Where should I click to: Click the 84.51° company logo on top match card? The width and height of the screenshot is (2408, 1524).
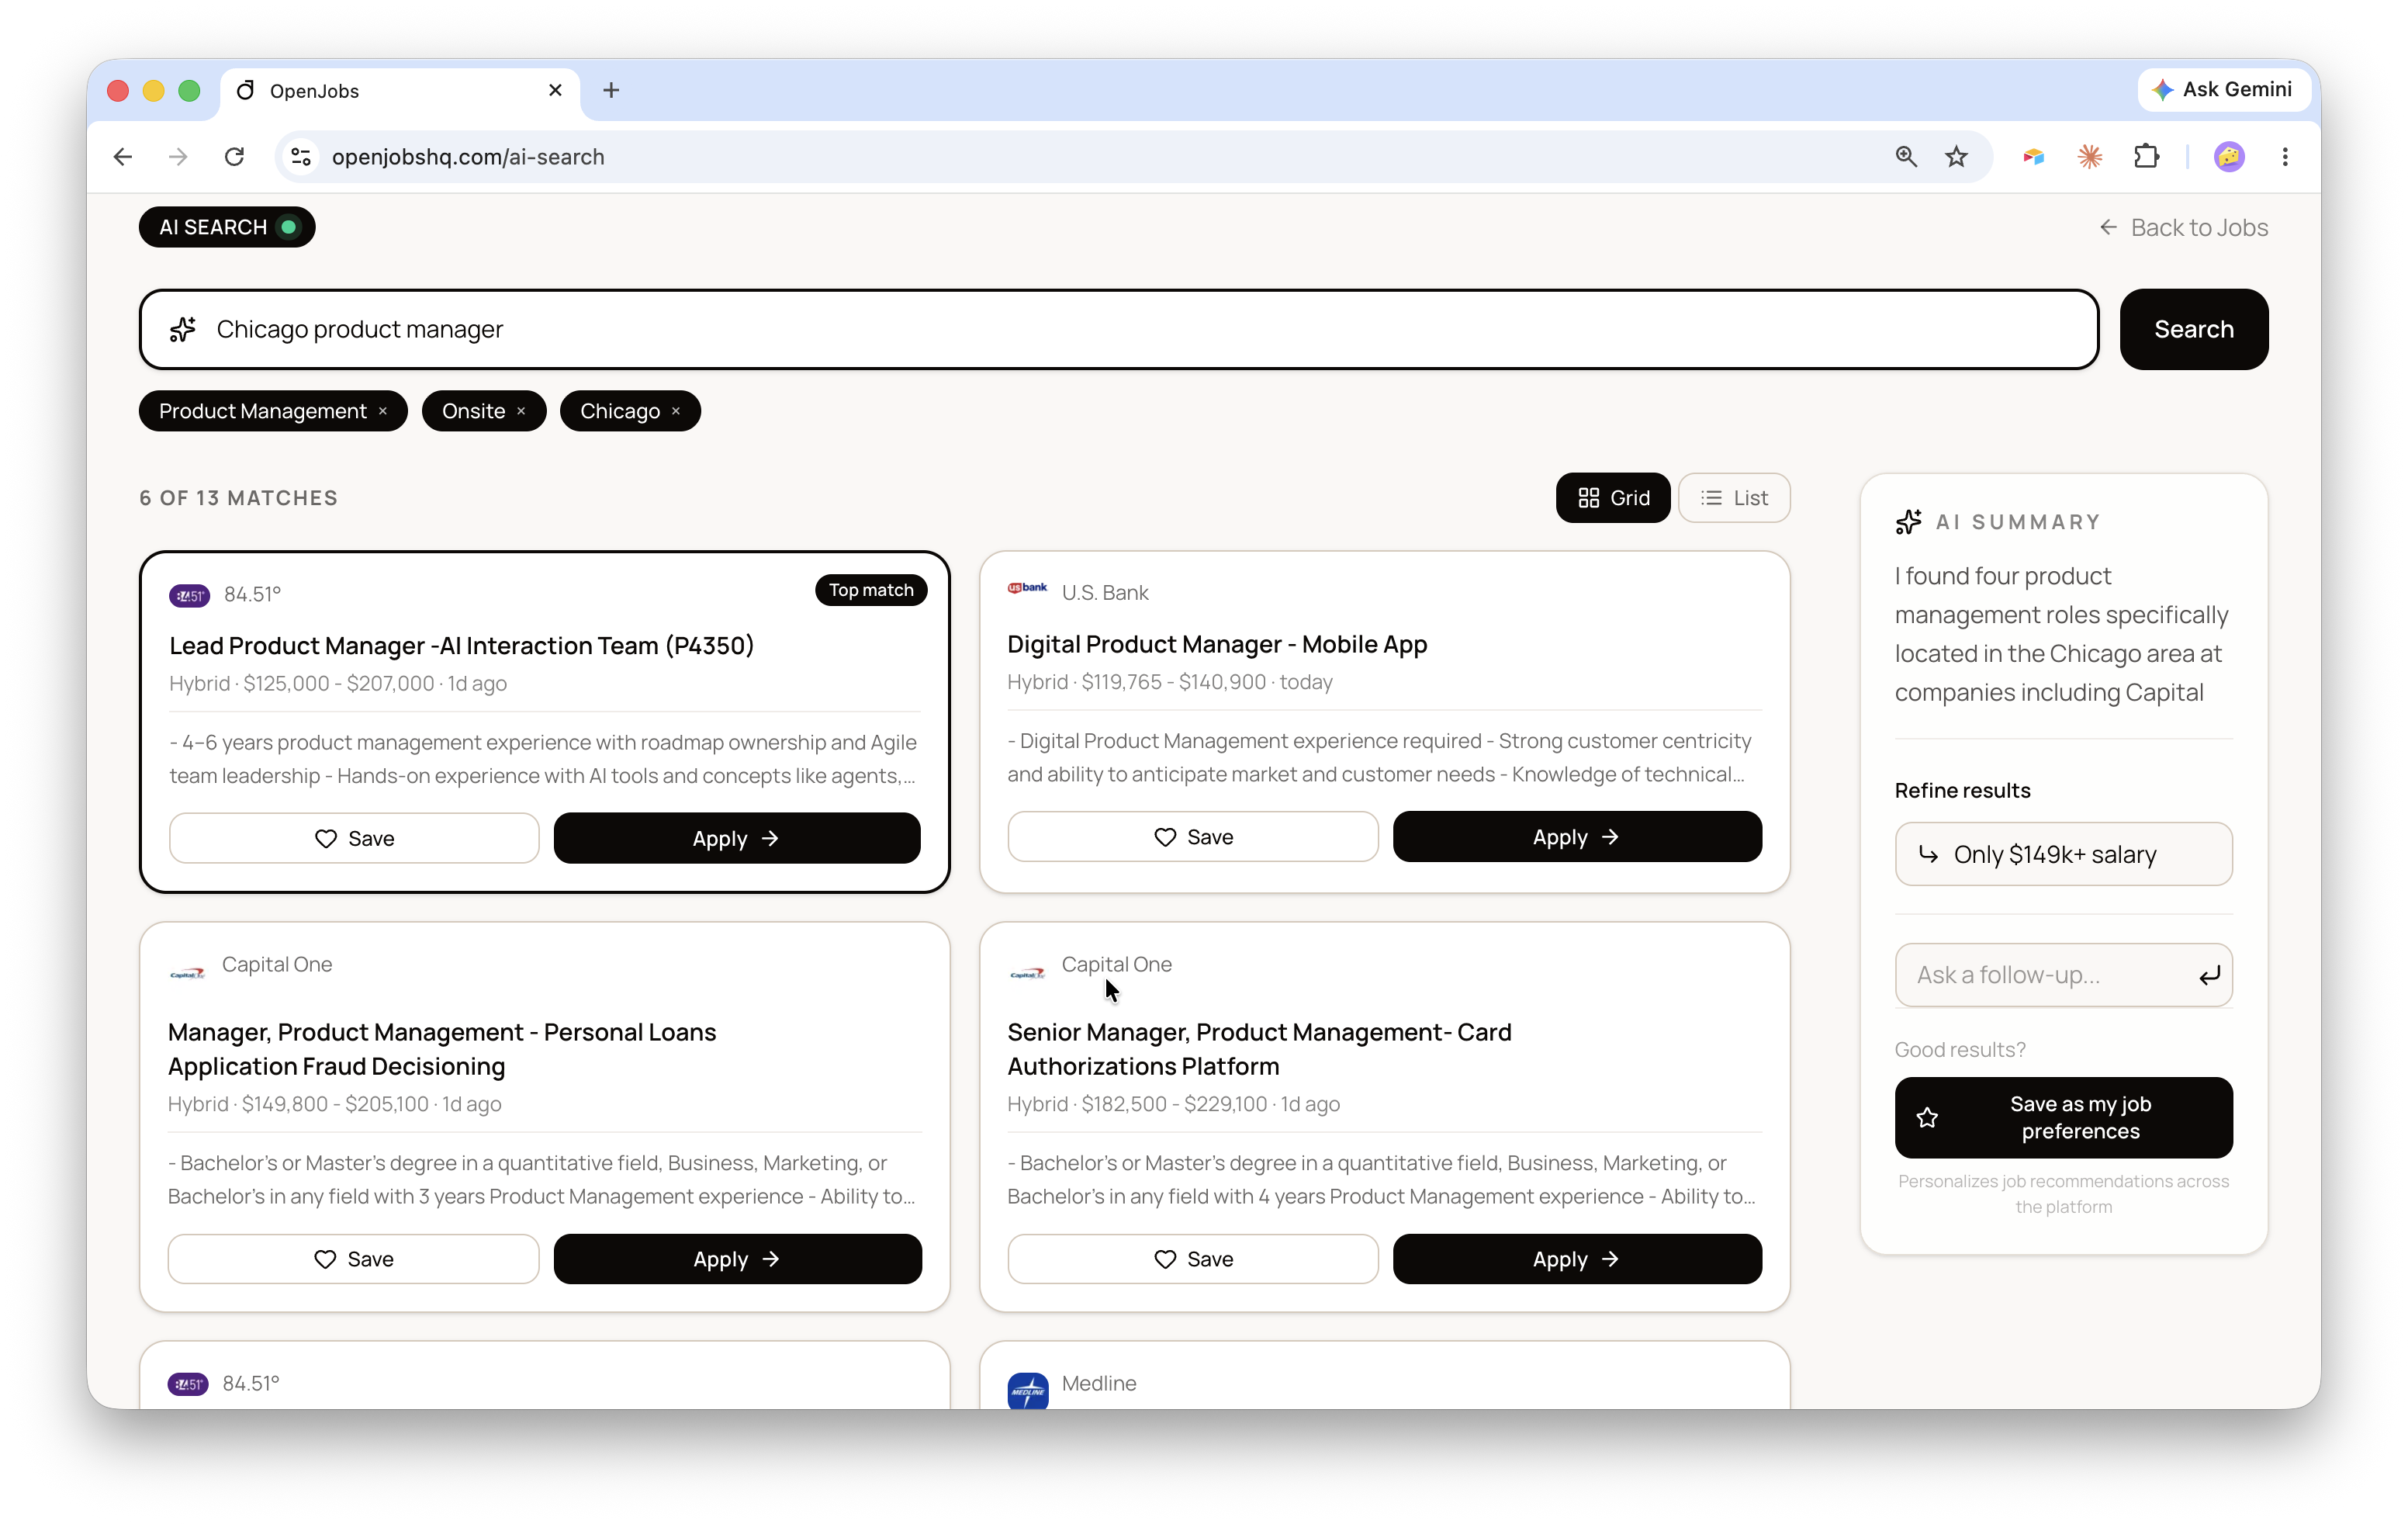(189, 595)
